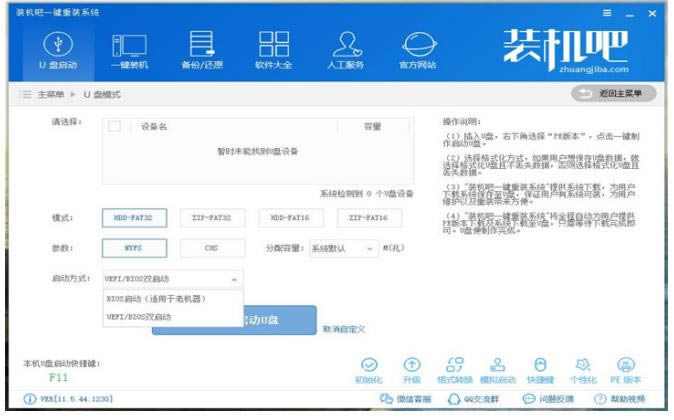Image resolution: width=674 pixels, height=420 pixels.
Task: Click the F11 hotkey text
Action: pos(58,378)
